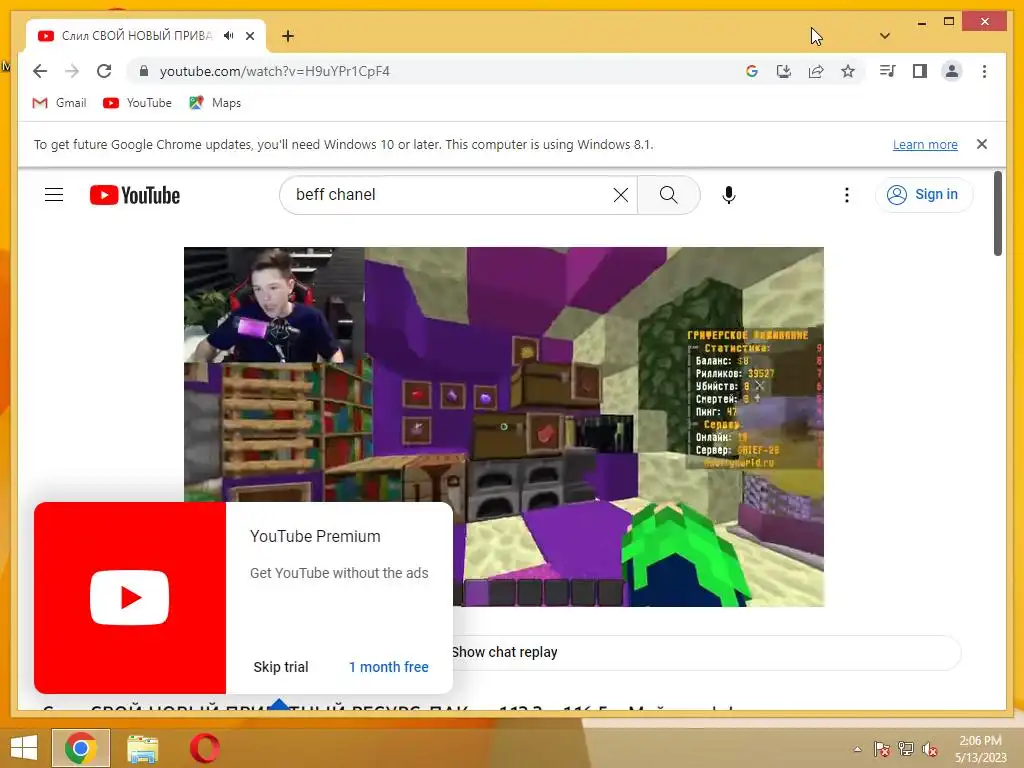Accept the 1 month free offer
The height and width of the screenshot is (768, 1024).
coord(389,667)
